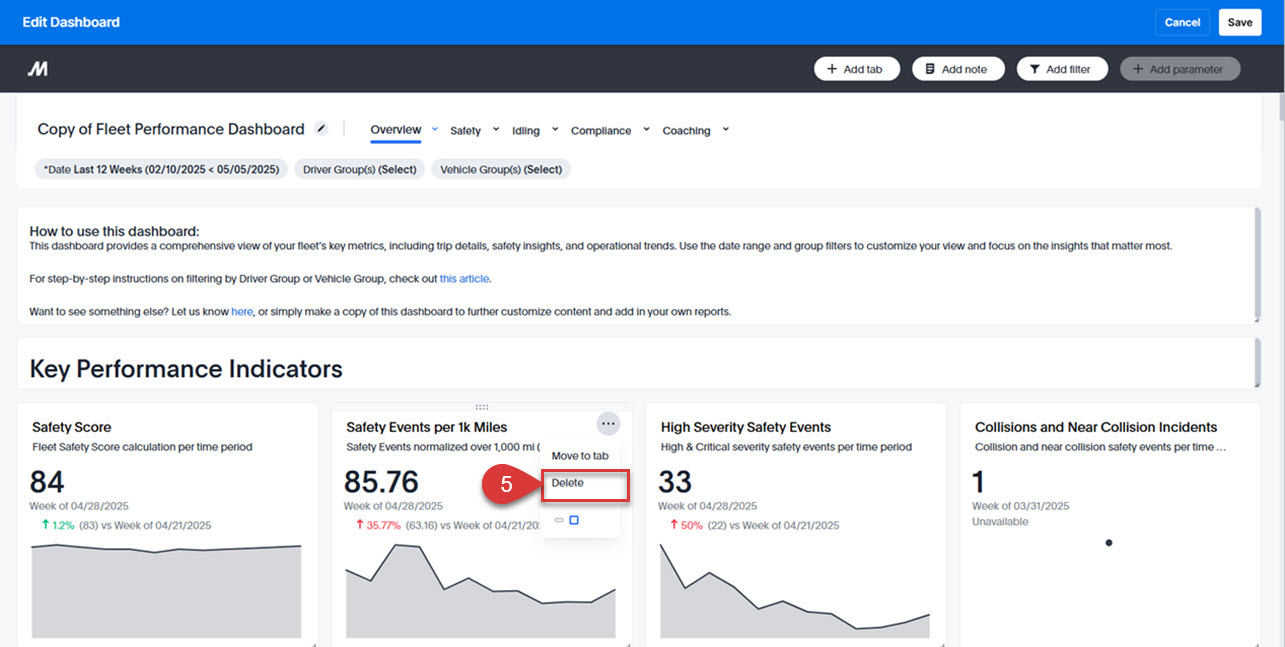Switch to the Compliance tab
Viewport: 1285px width, 647px height.
(601, 131)
